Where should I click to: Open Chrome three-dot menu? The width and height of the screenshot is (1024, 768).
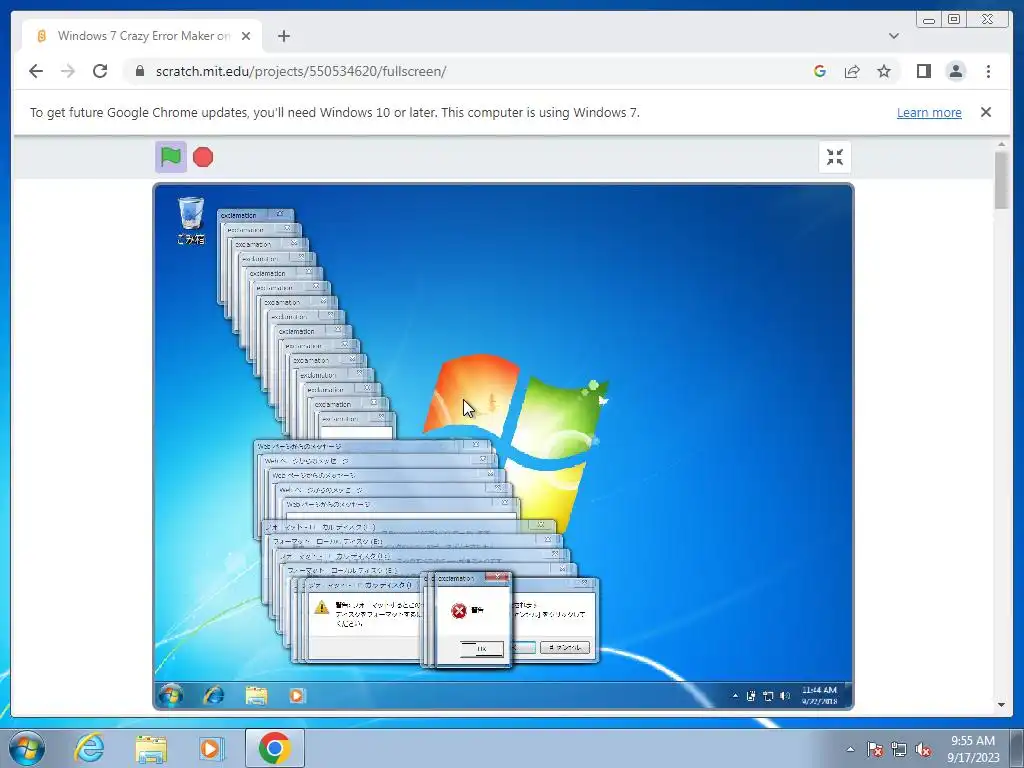pos(988,71)
